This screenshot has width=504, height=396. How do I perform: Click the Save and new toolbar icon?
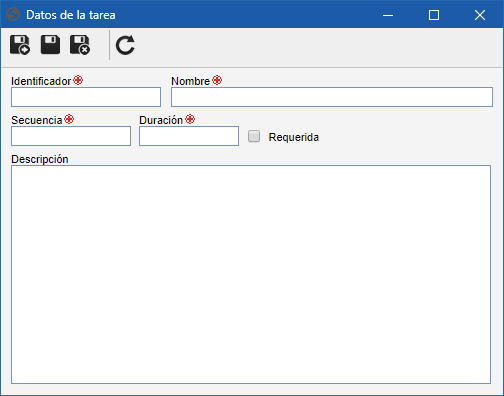pos(20,45)
